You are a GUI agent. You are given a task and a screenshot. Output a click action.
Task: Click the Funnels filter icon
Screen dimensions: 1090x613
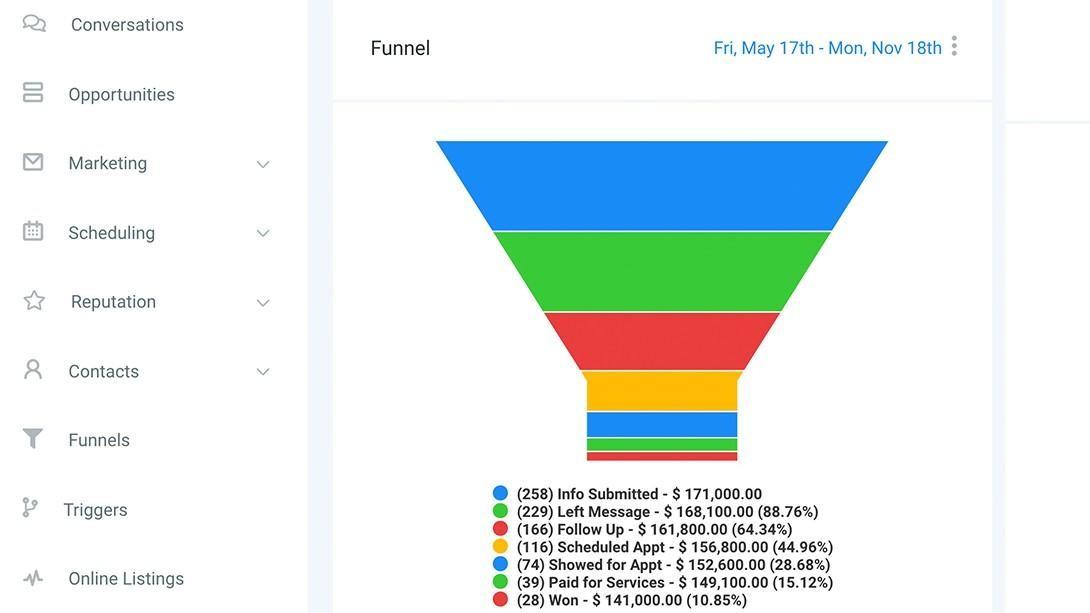tap(33, 438)
